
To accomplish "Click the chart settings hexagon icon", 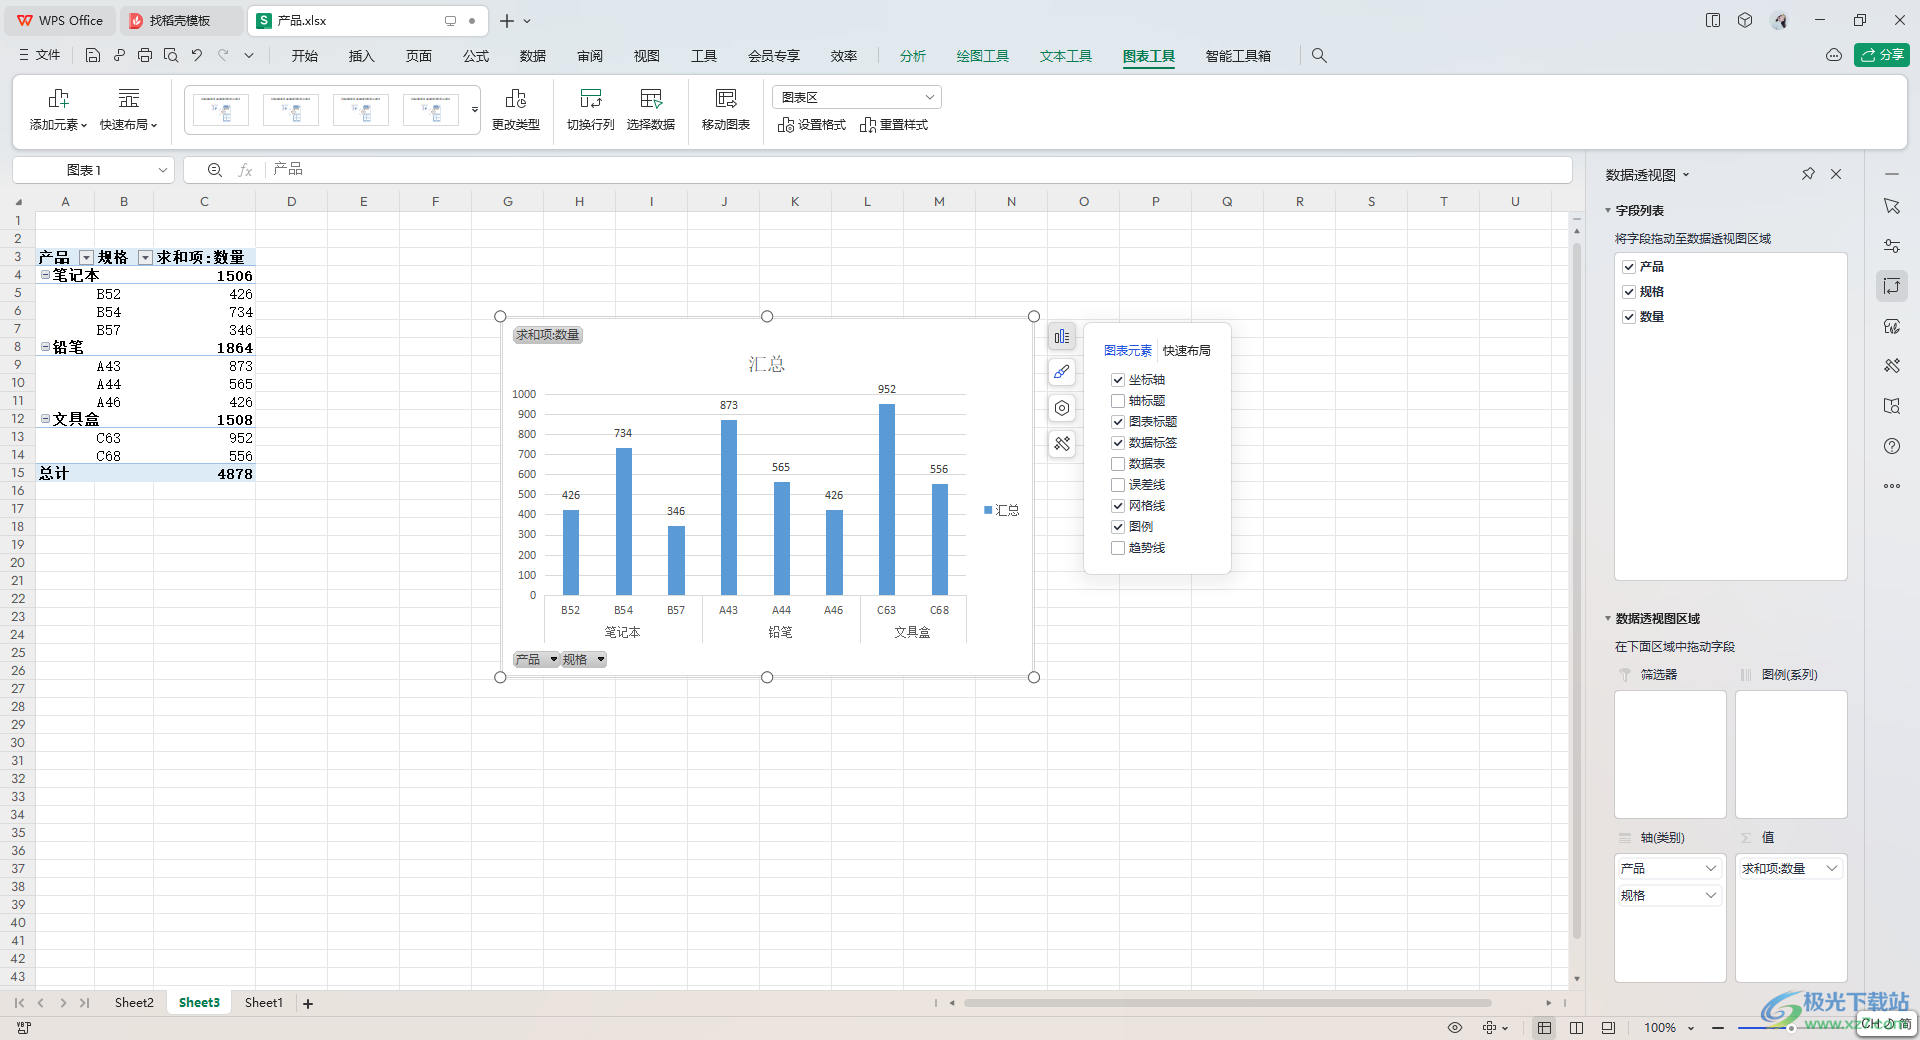I will (1062, 408).
